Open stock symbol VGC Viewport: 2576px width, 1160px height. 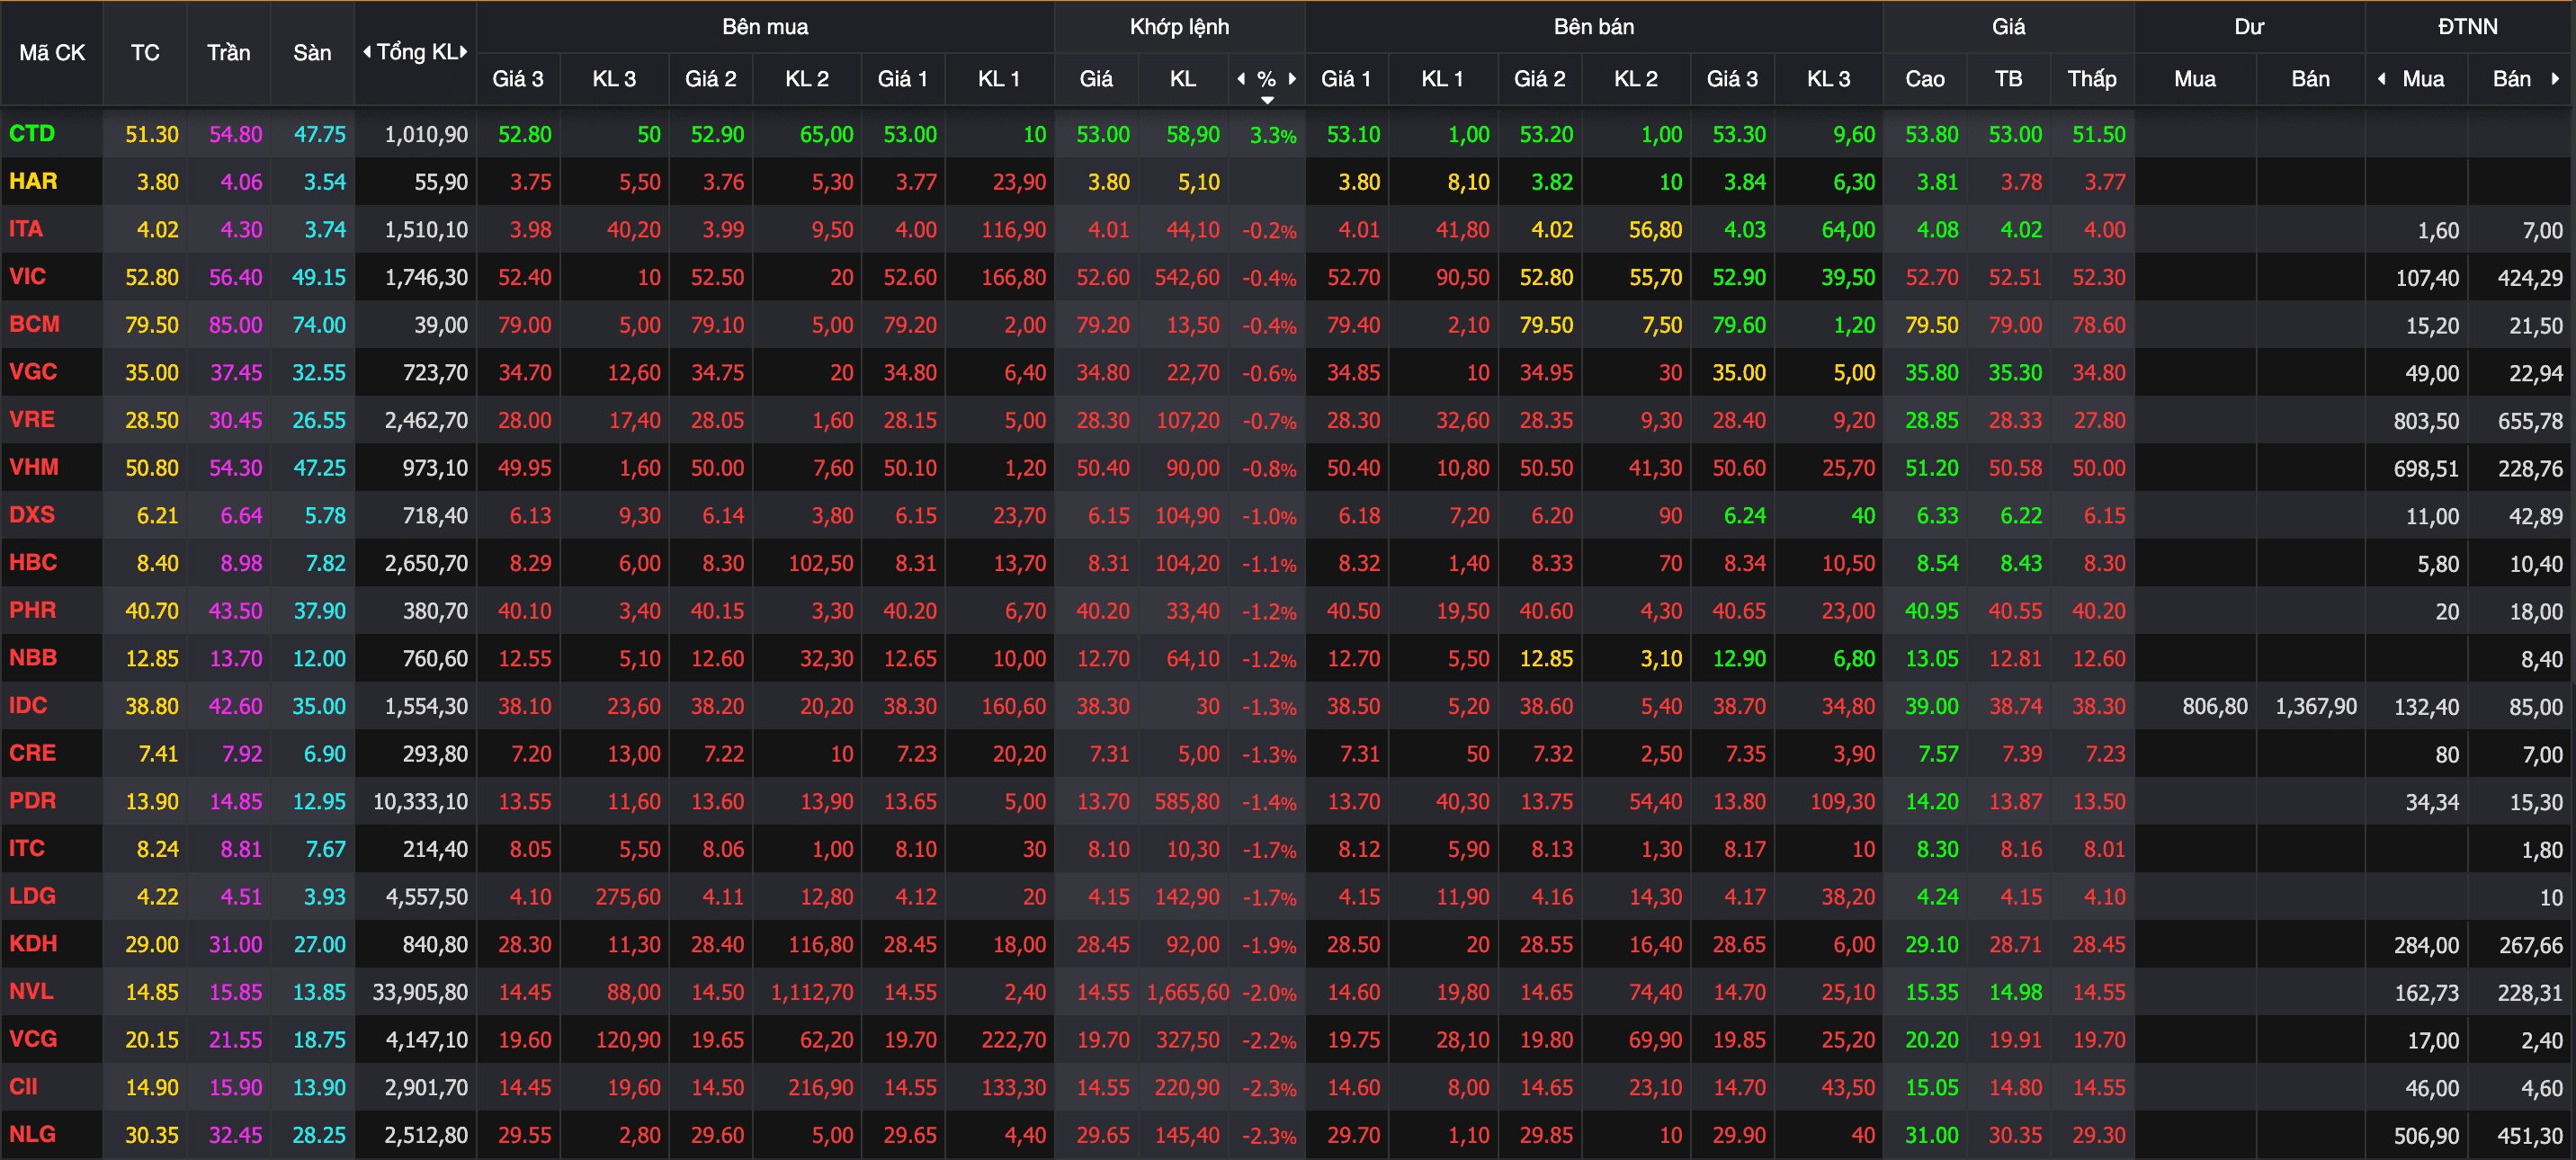33,372
